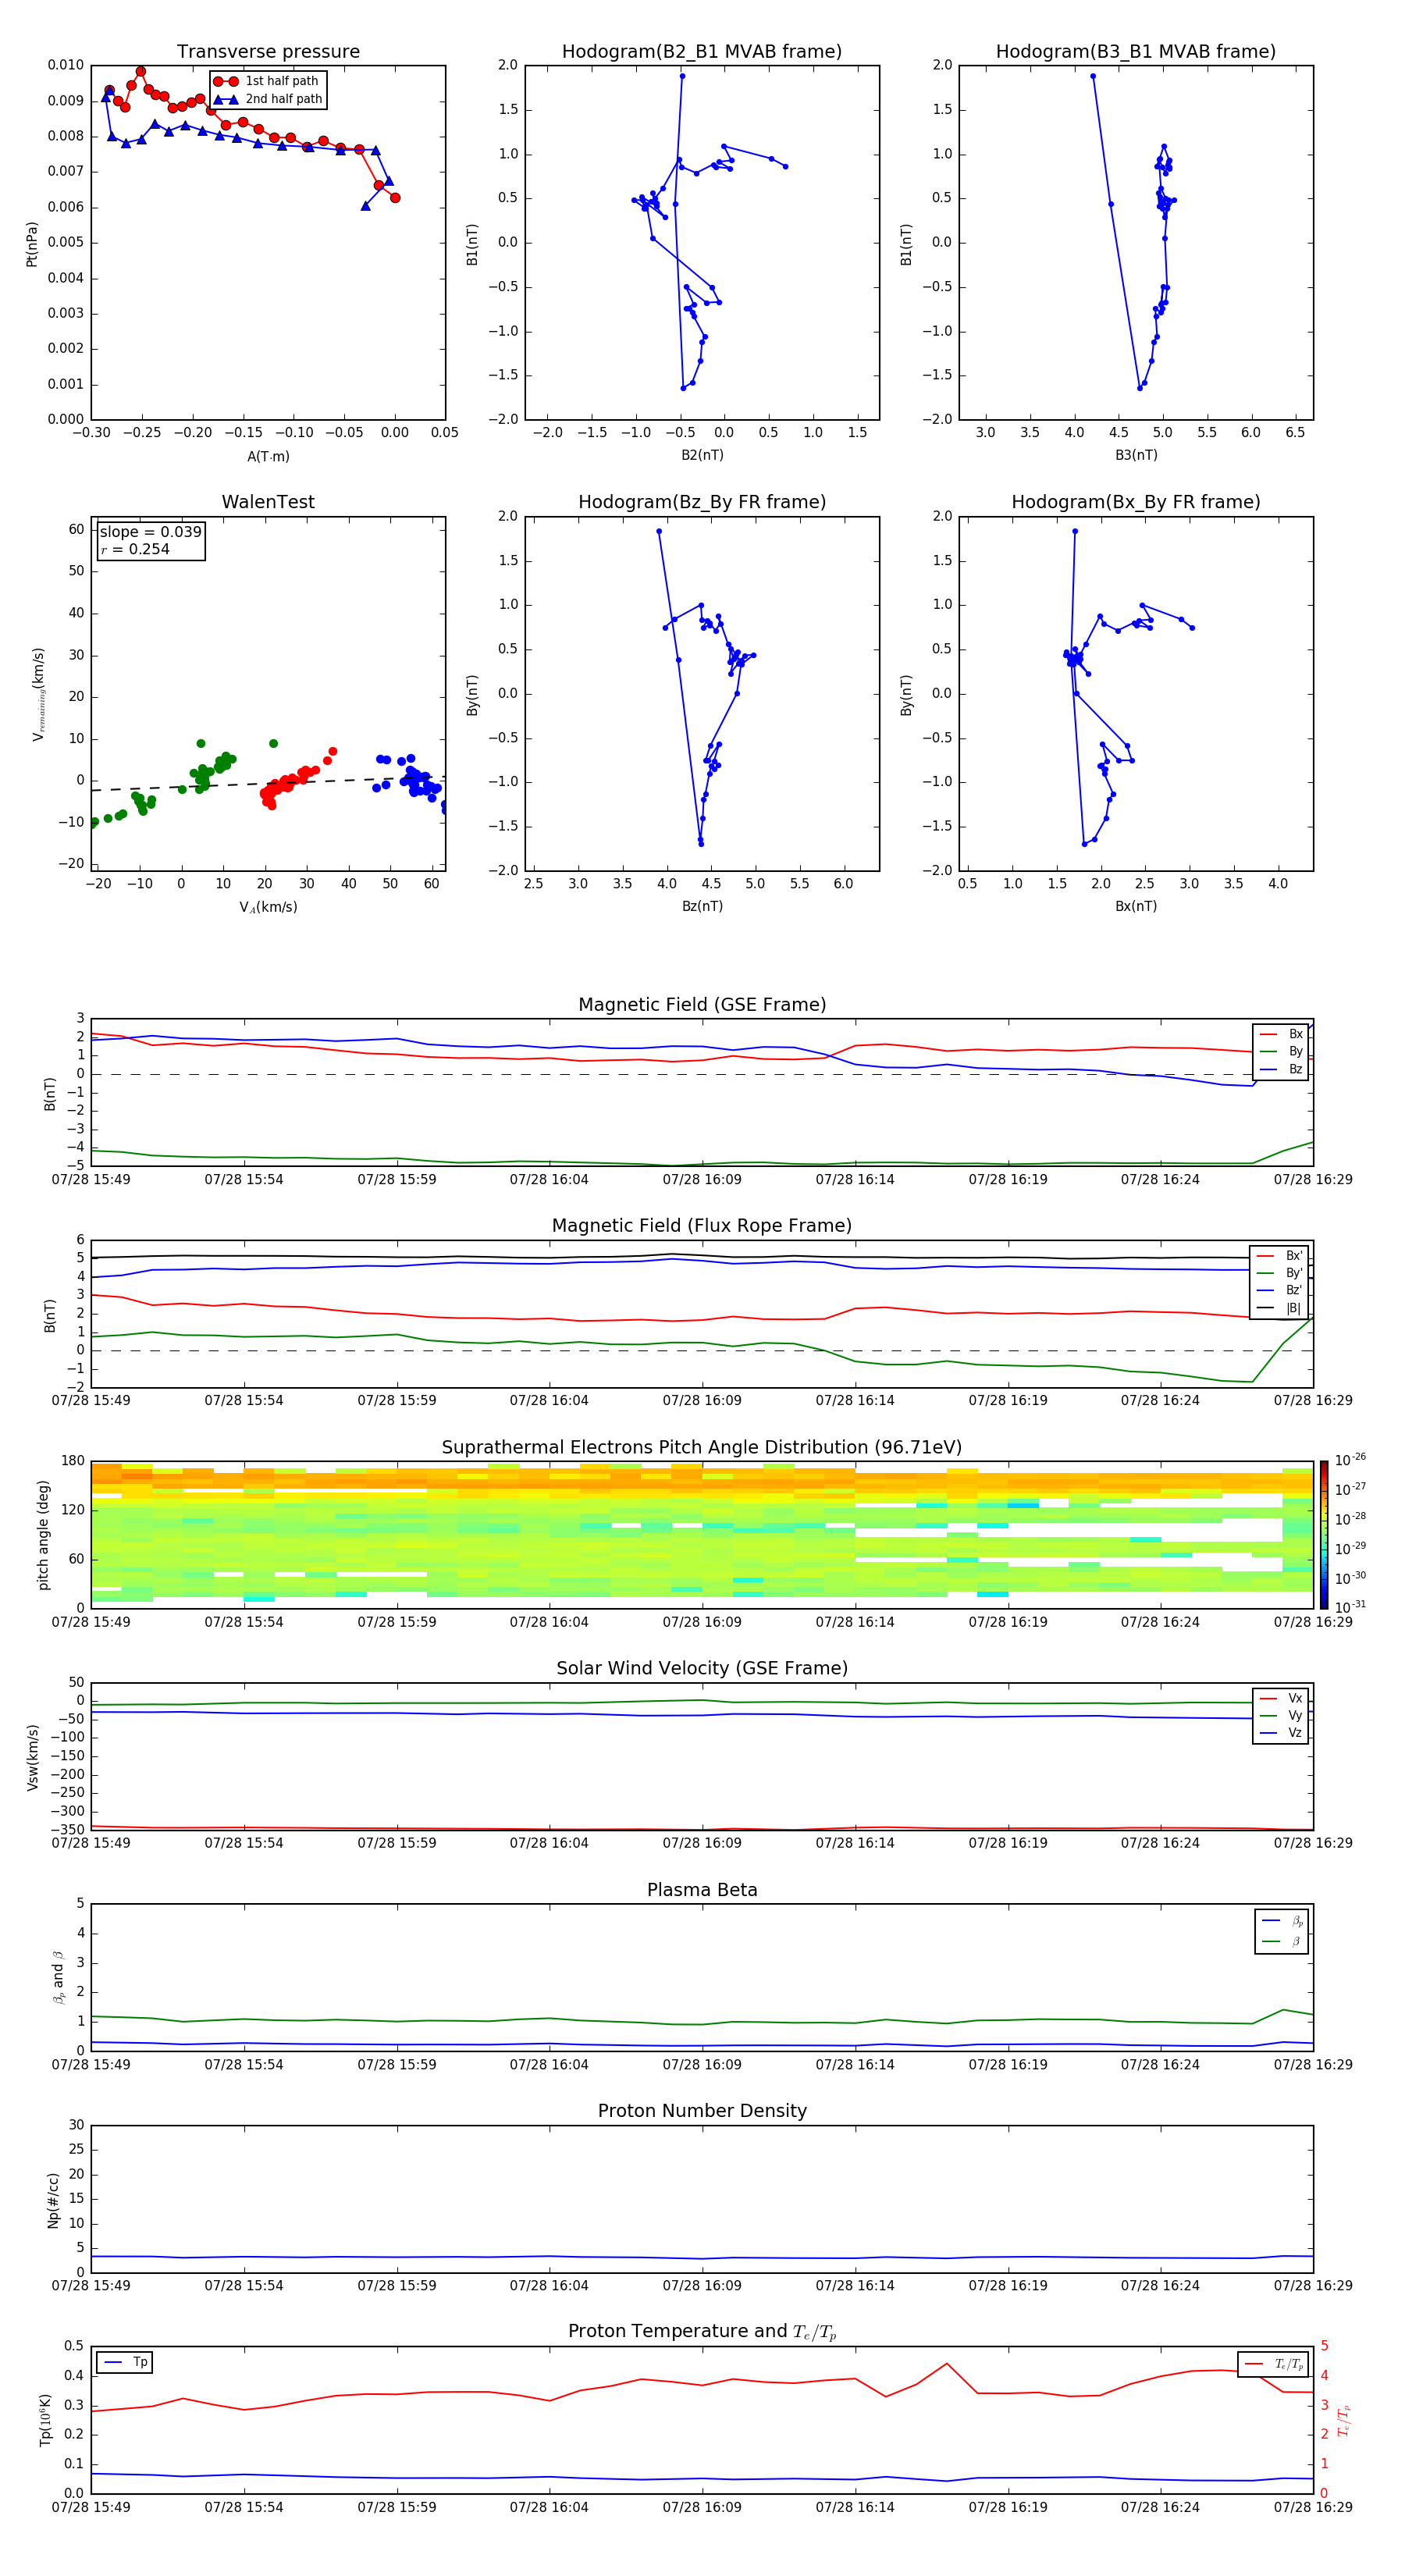Click the 'Te/Tp' red right-axis label
The image size is (1405, 2576).
coord(1343,2421)
